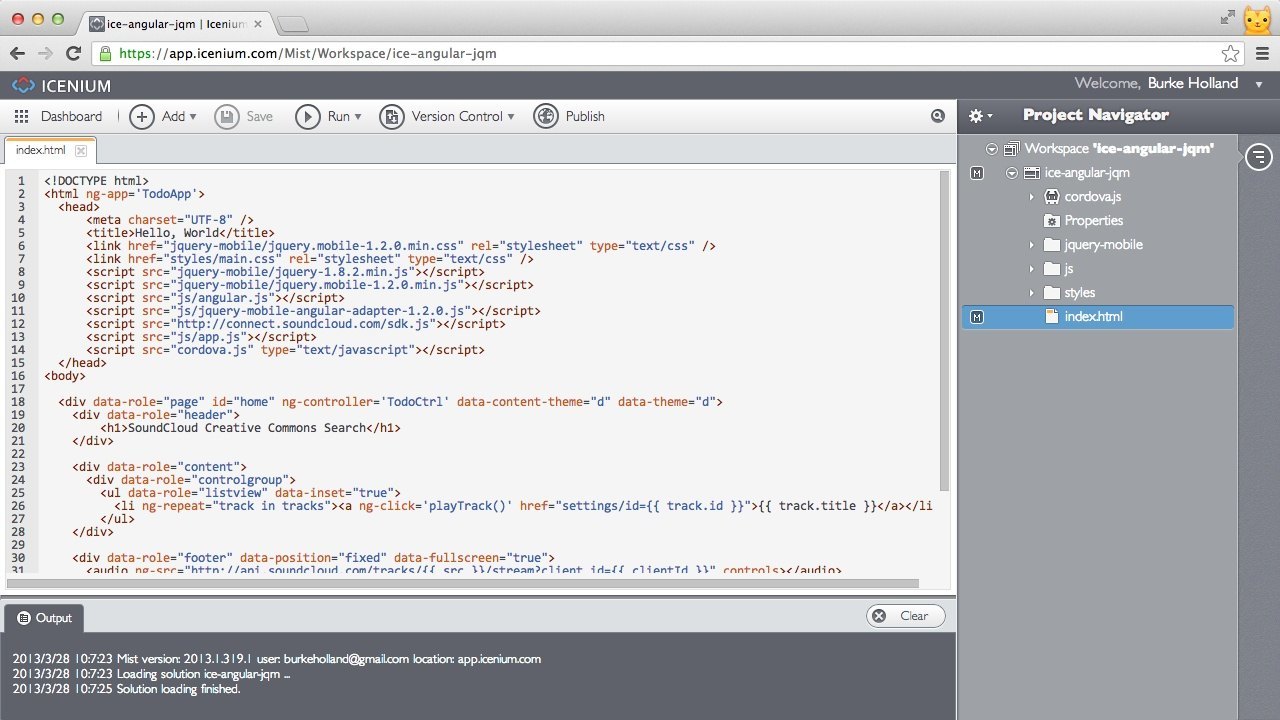Select the index.html row in navigator

point(1097,317)
